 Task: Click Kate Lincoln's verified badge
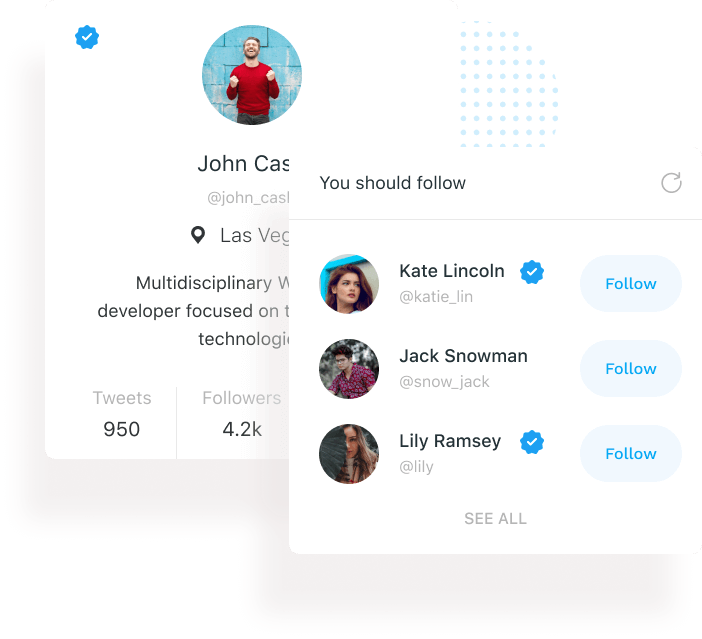click(x=532, y=272)
